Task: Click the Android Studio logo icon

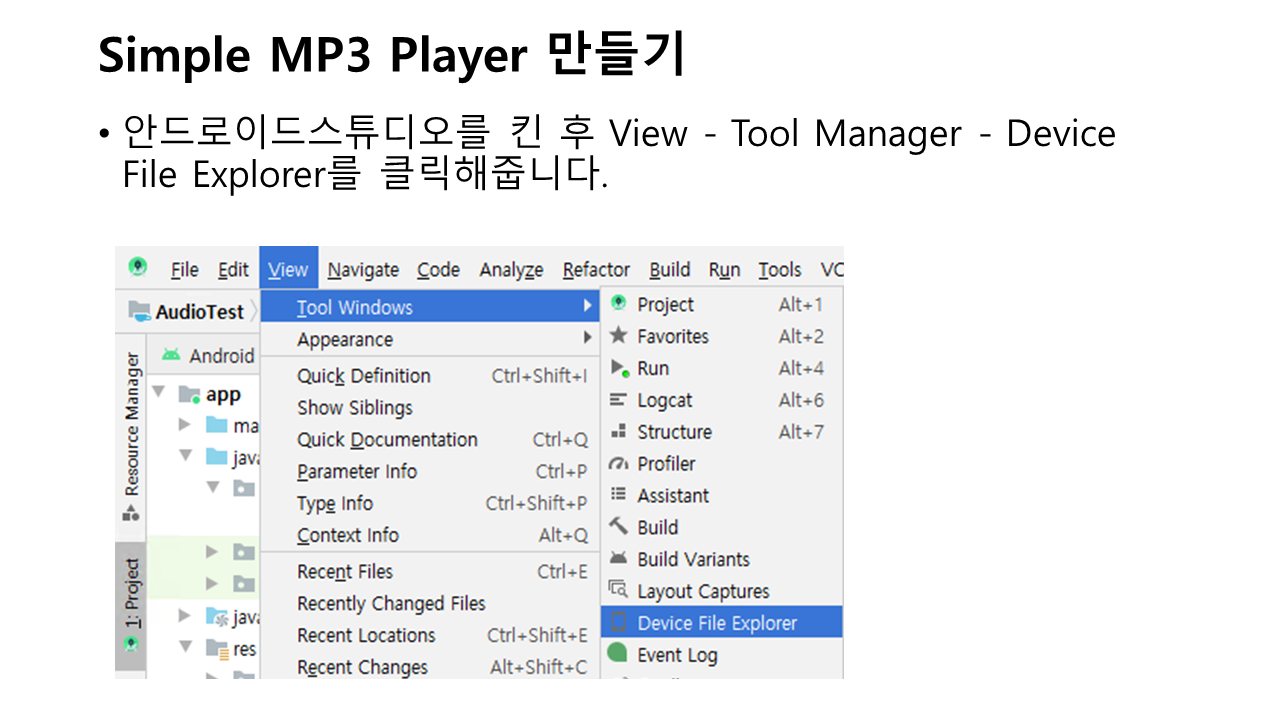Action: coord(138,267)
